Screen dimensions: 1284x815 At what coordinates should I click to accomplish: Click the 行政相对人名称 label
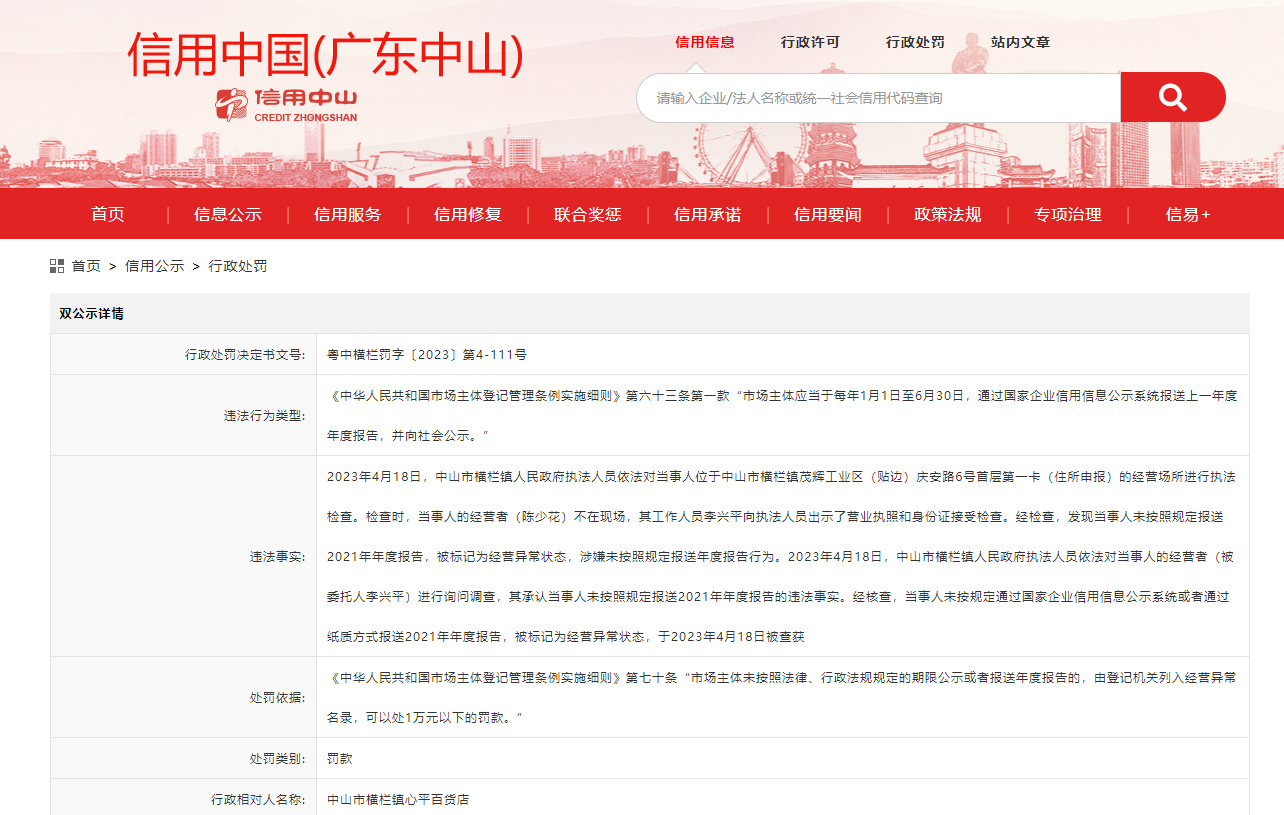point(258,799)
